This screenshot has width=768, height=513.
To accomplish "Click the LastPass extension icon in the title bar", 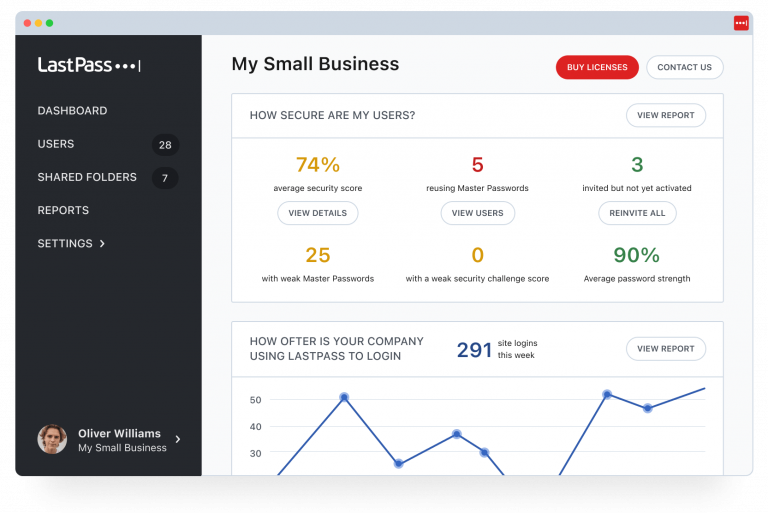I will [741, 23].
